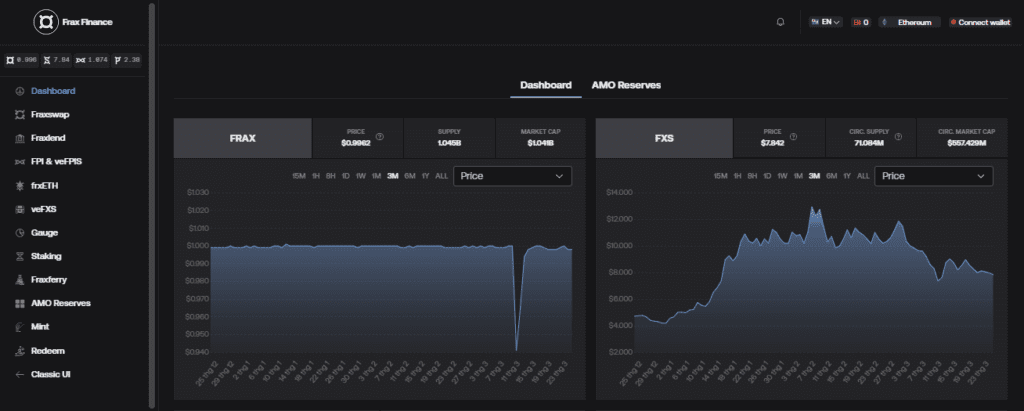Open Staking from the sidebar

click(x=46, y=256)
